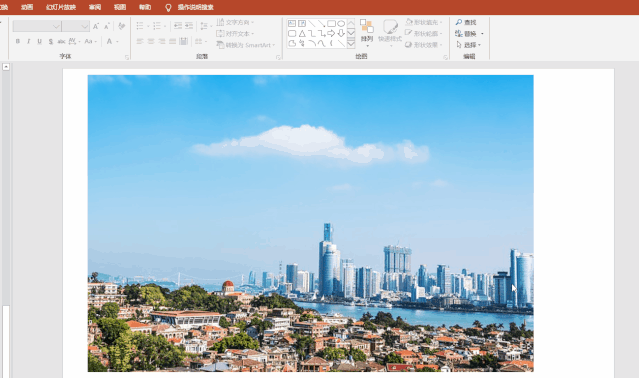
Task: Select the elbow connector shape
Action: tap(312, 33)
